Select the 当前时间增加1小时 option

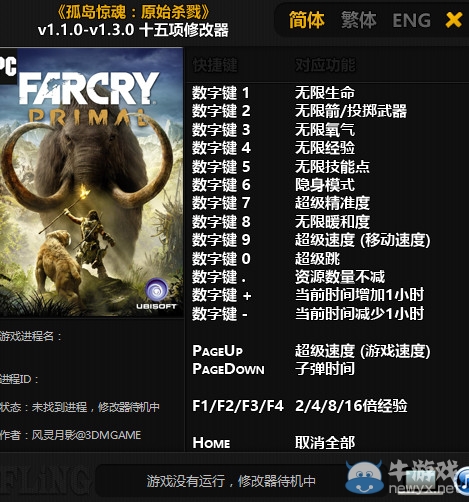tap(359, 295)
